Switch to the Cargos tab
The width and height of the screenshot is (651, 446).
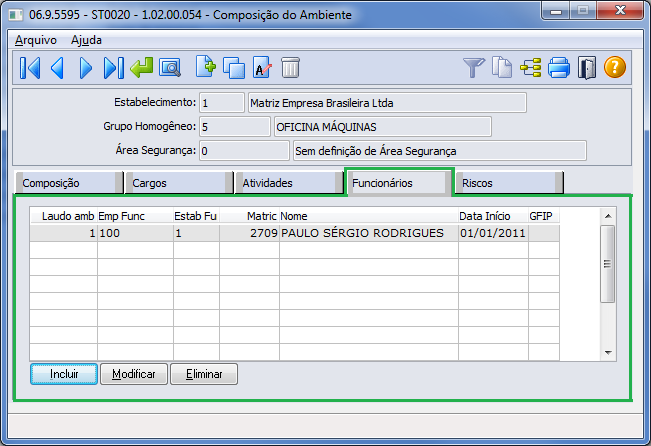point(179,183)
